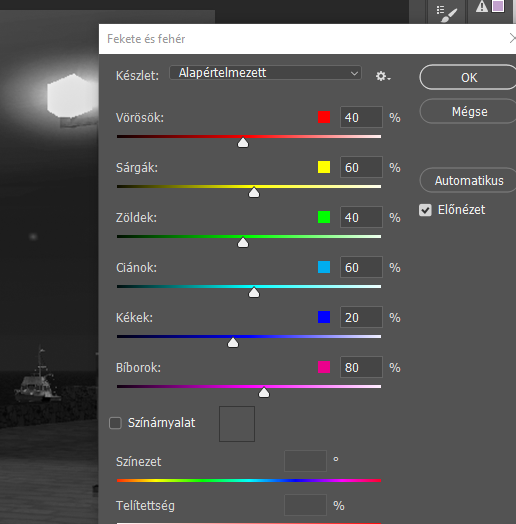Click the Zöldek green color swatch
This screenshot has height=524, width=516.
[x=324, y=217]
